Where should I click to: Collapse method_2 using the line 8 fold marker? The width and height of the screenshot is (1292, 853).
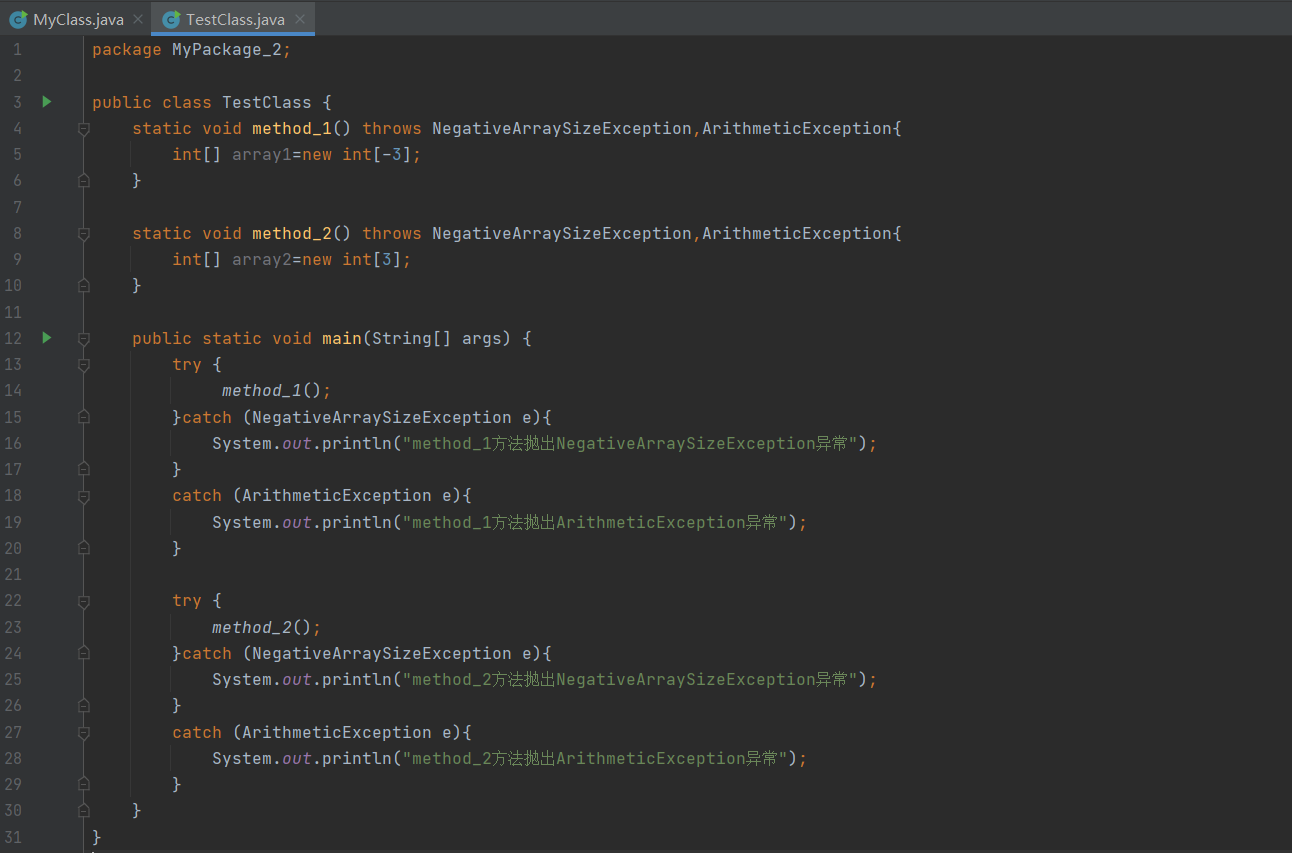(84, 233)
